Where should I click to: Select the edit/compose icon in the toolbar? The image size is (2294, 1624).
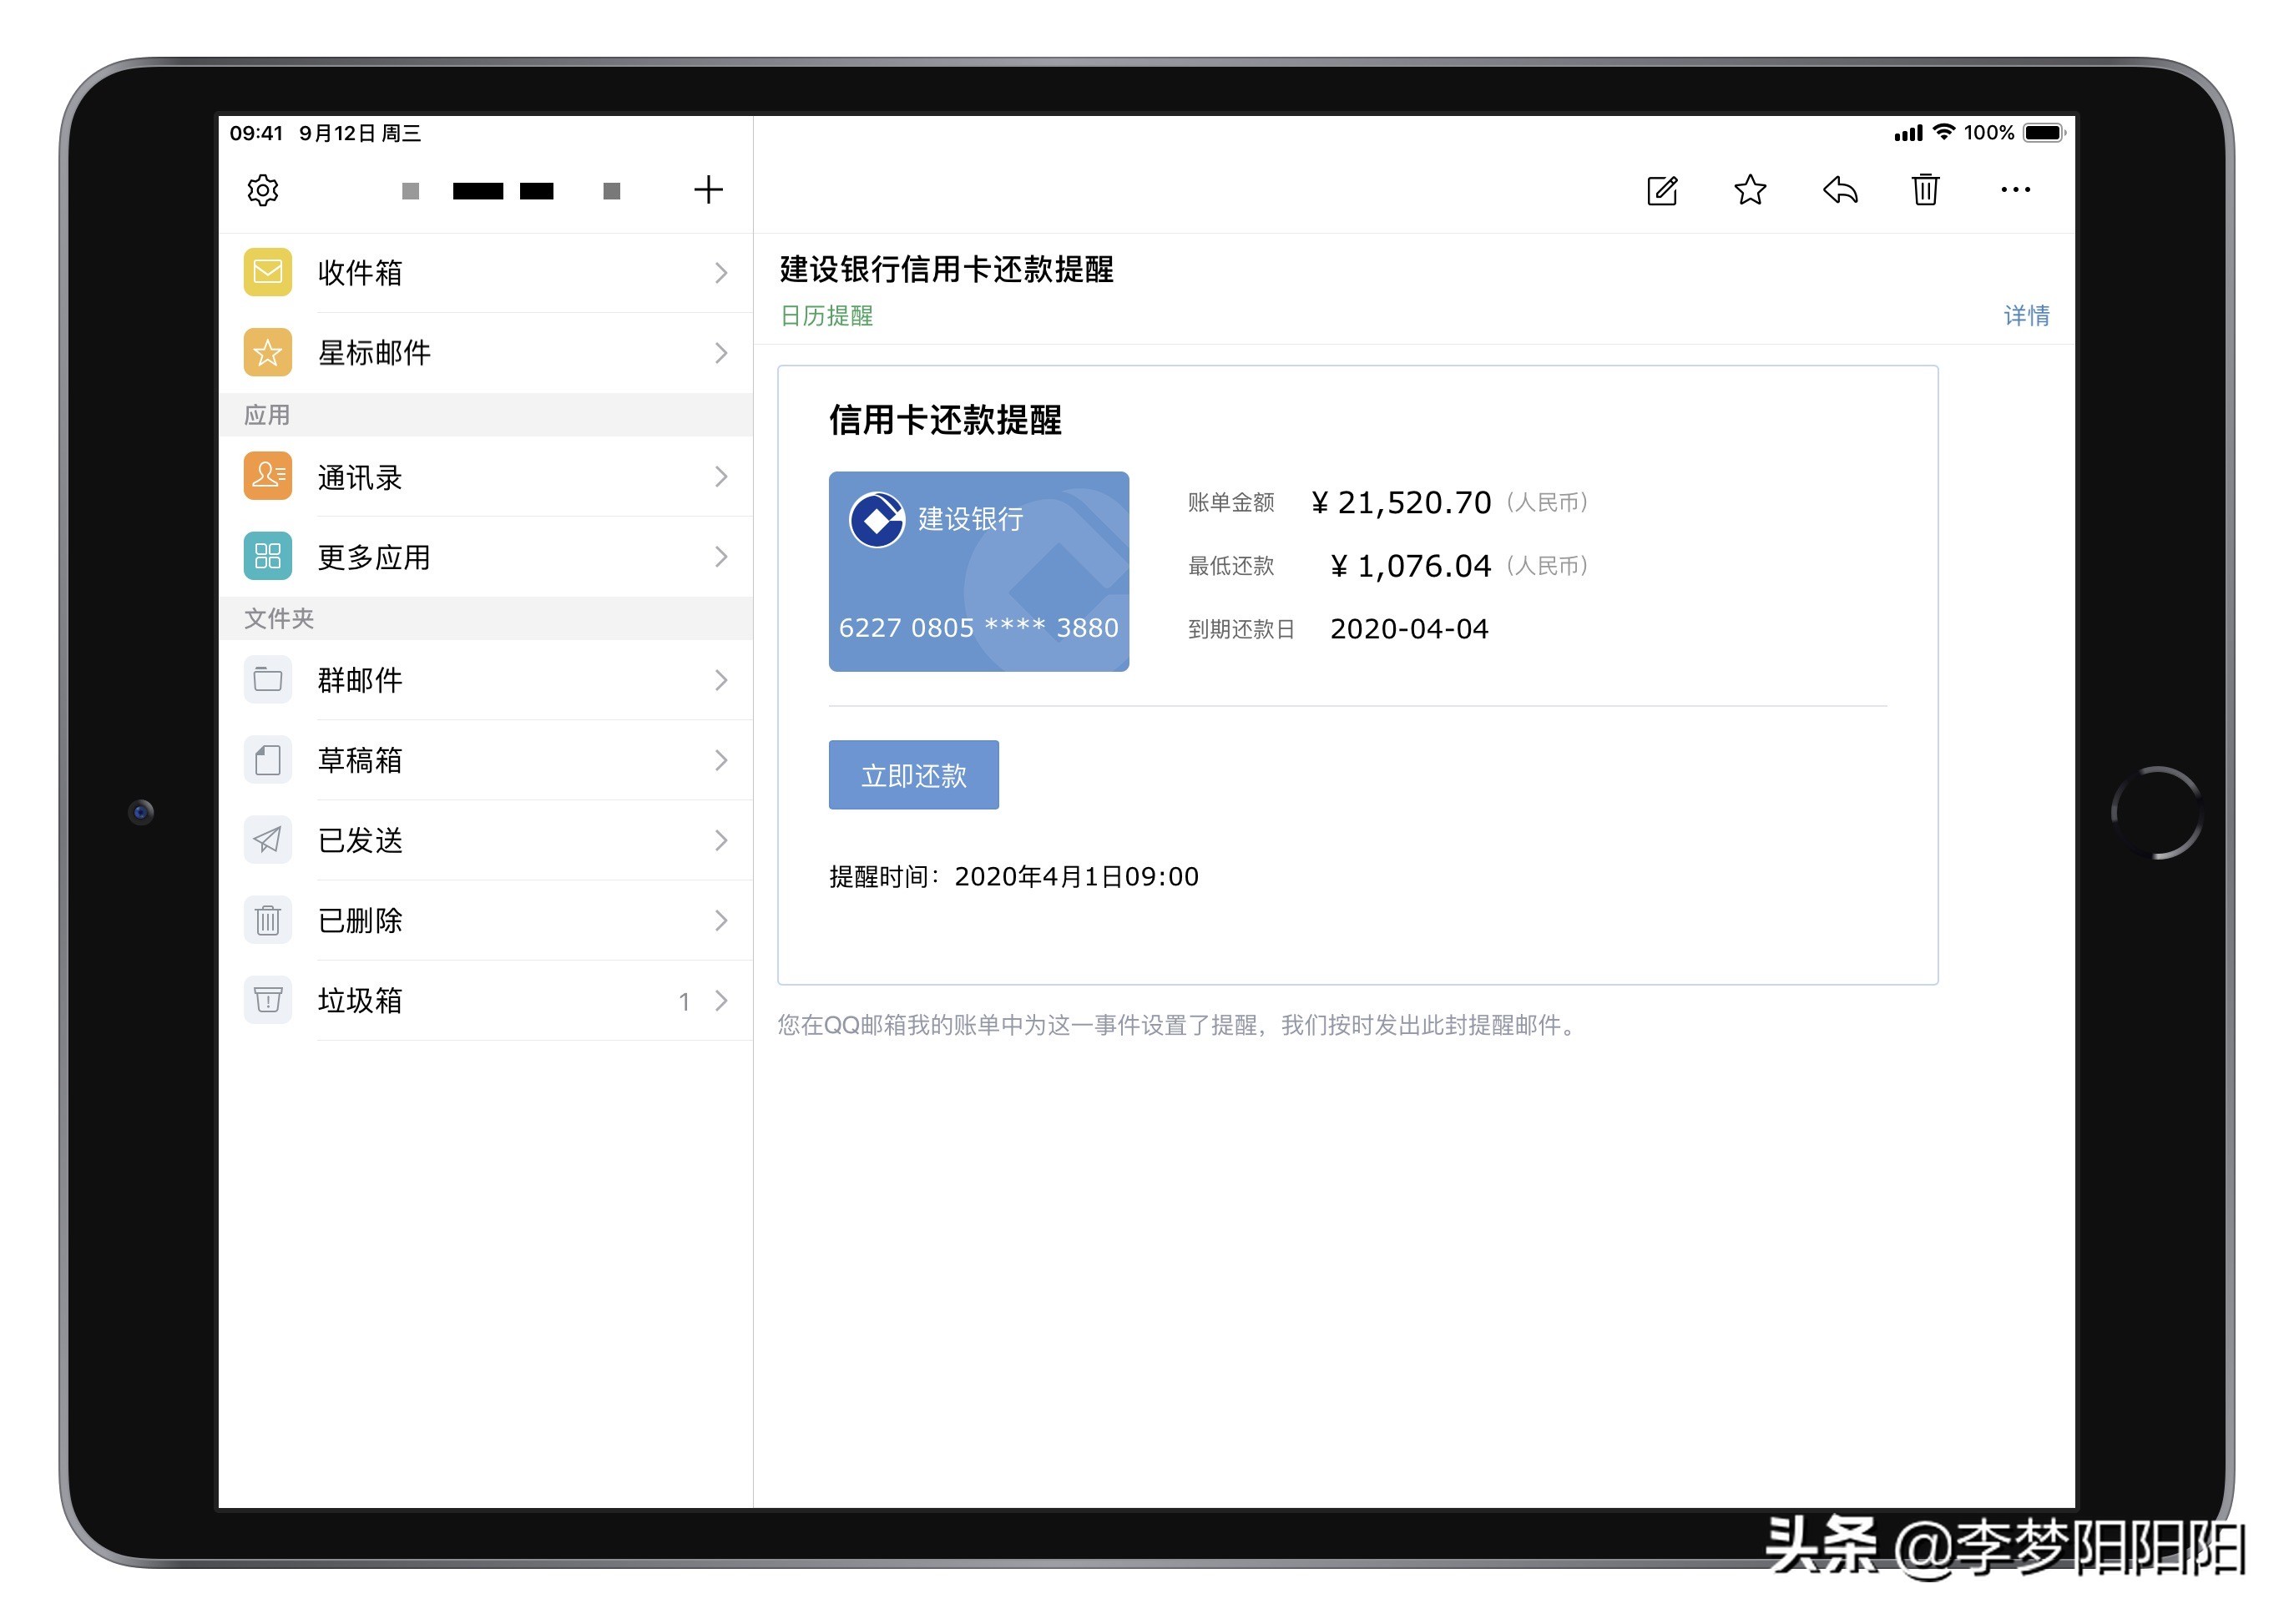point(1662,190)
